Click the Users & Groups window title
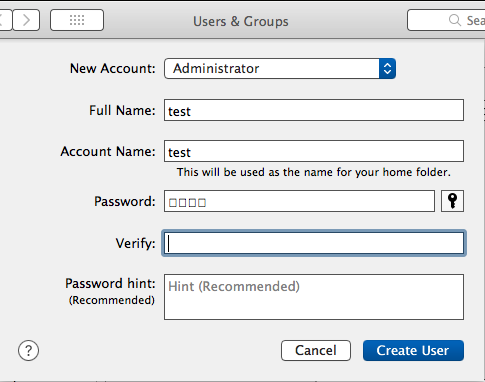 click(x=241, y=21)
